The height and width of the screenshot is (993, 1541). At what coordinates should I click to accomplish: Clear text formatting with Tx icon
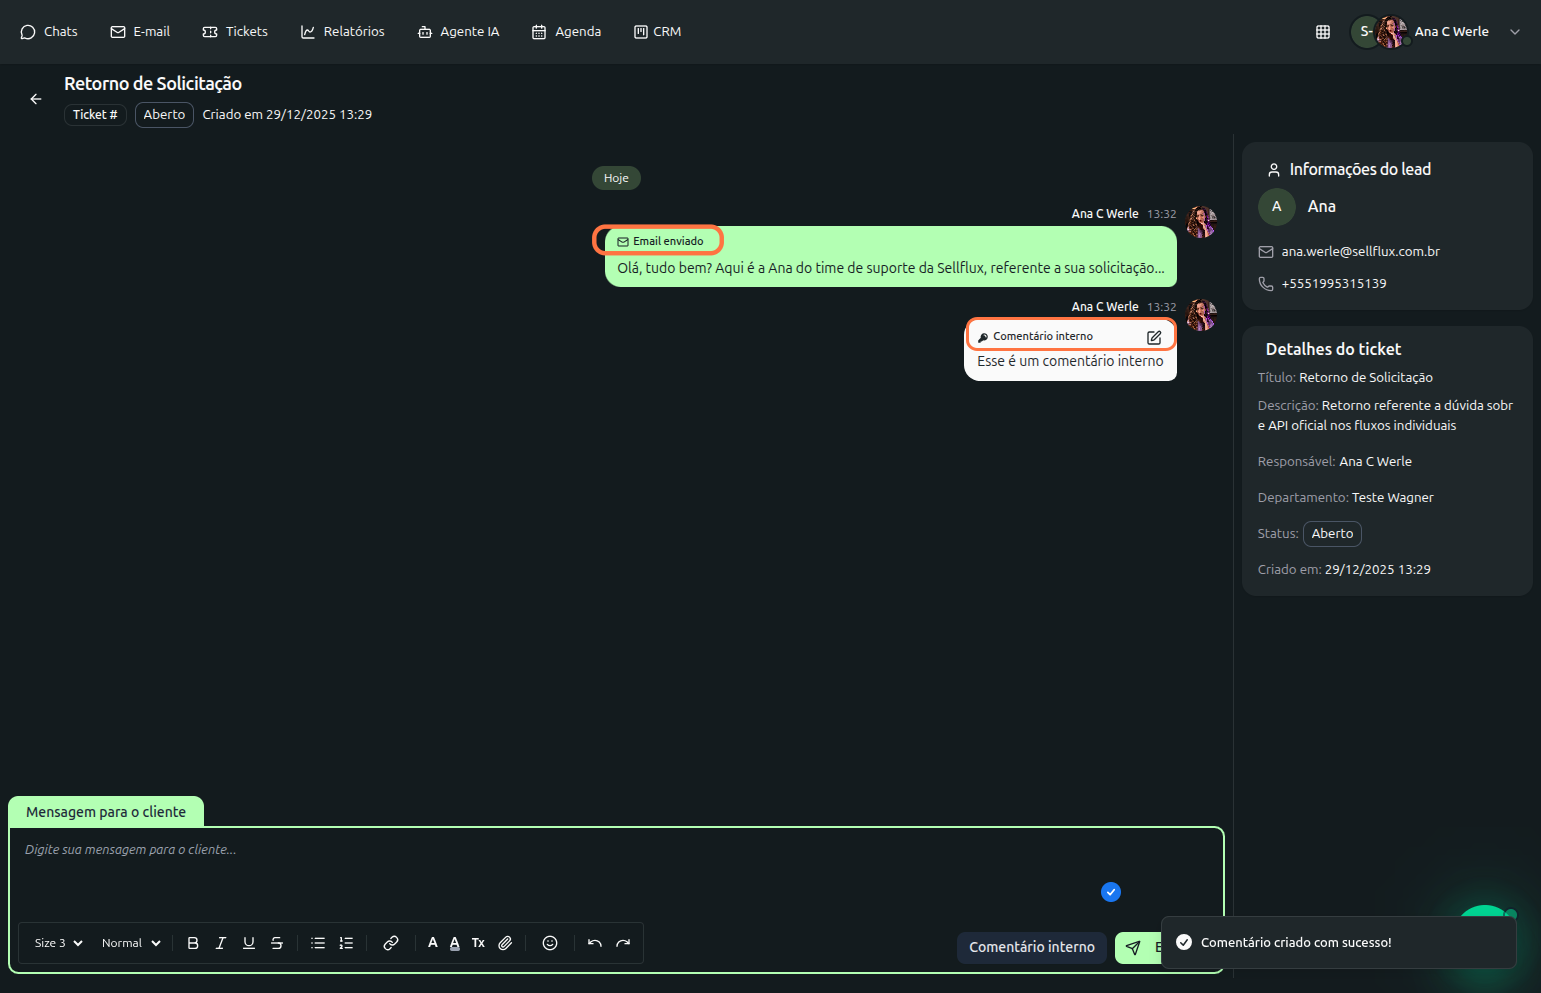(x=478, y=943)
